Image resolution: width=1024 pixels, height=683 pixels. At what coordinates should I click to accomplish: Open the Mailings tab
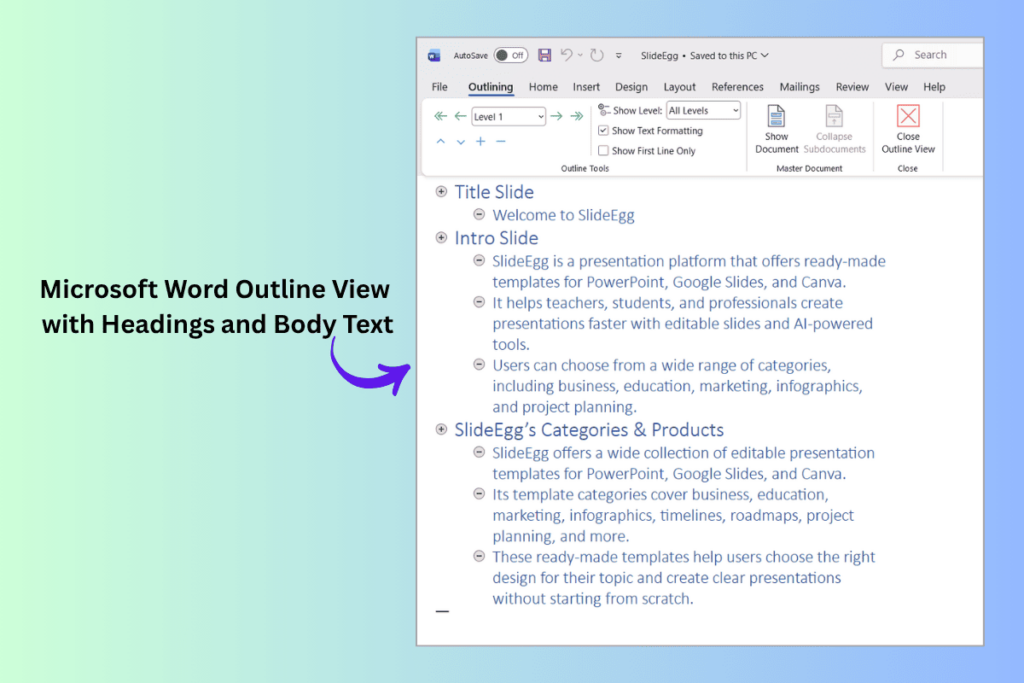(799, 87)
